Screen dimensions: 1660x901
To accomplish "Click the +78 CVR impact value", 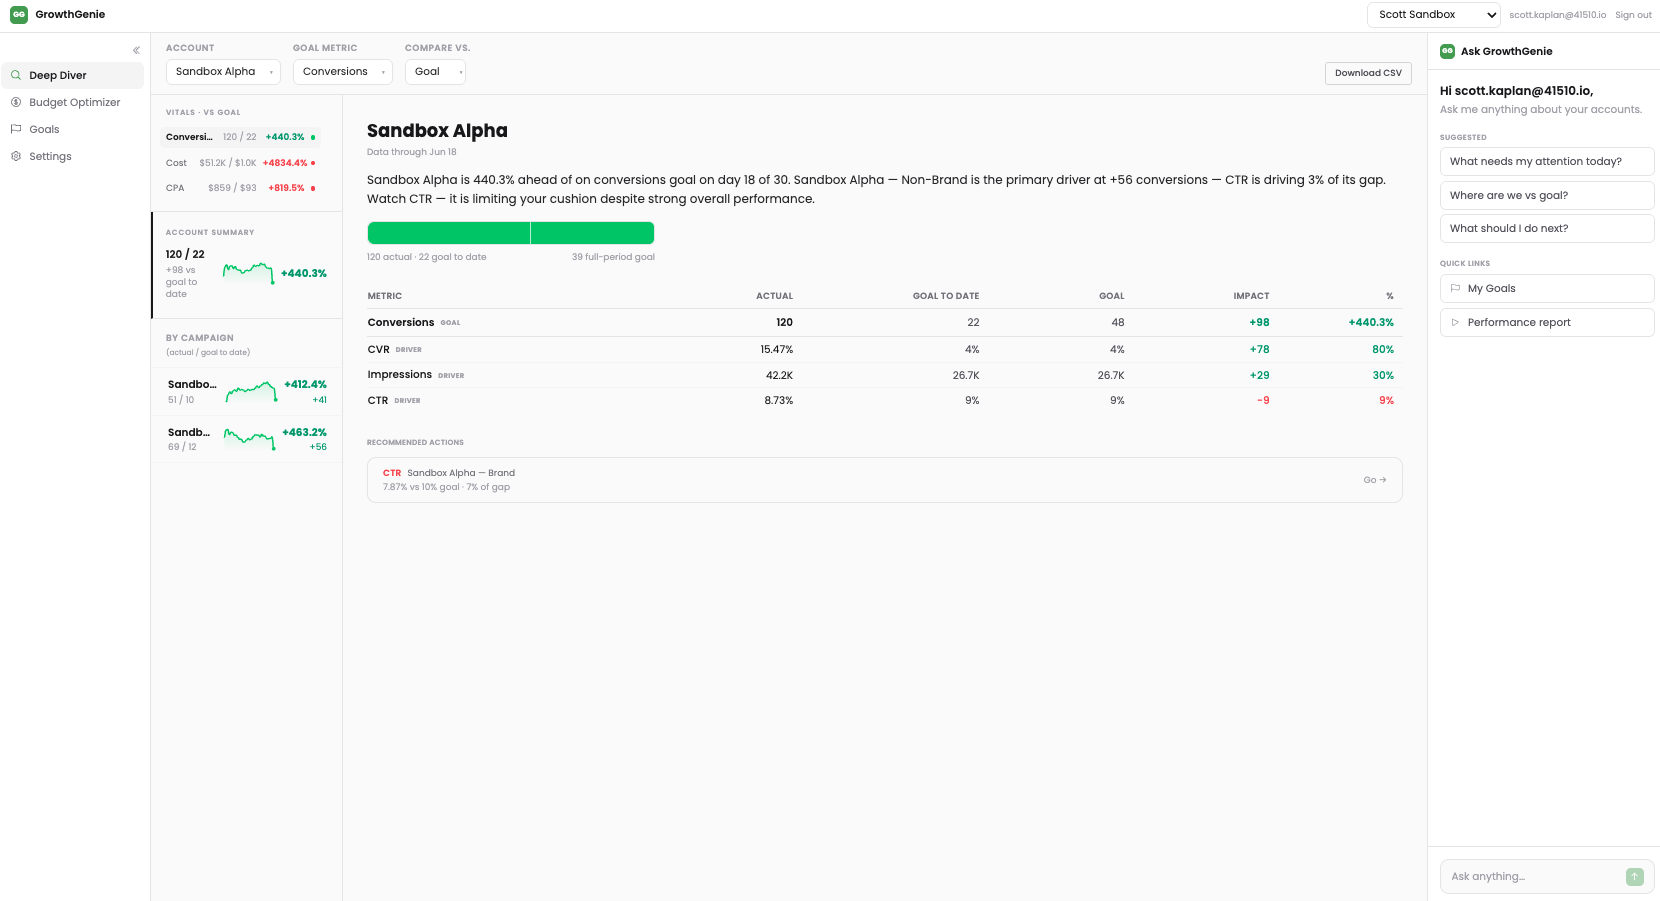I will [1259, 349].
